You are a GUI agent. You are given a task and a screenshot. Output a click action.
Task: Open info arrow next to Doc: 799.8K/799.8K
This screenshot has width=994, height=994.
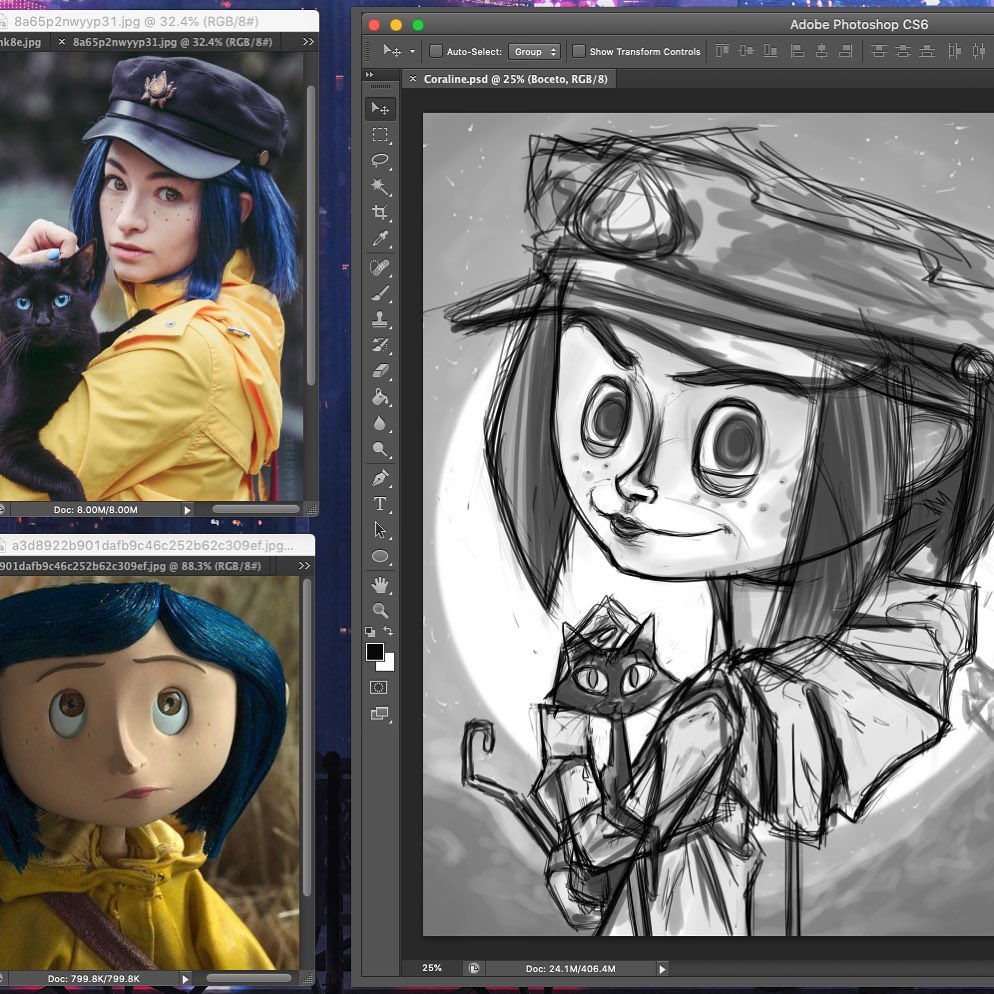185,979
